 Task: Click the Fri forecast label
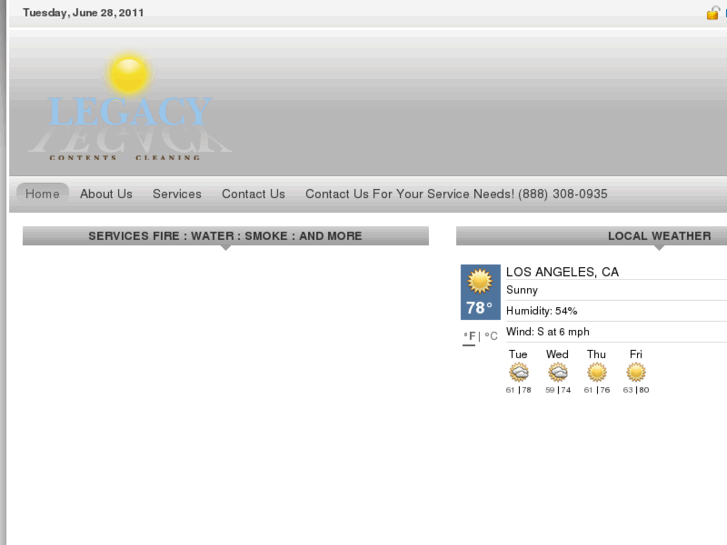point(636,354)
